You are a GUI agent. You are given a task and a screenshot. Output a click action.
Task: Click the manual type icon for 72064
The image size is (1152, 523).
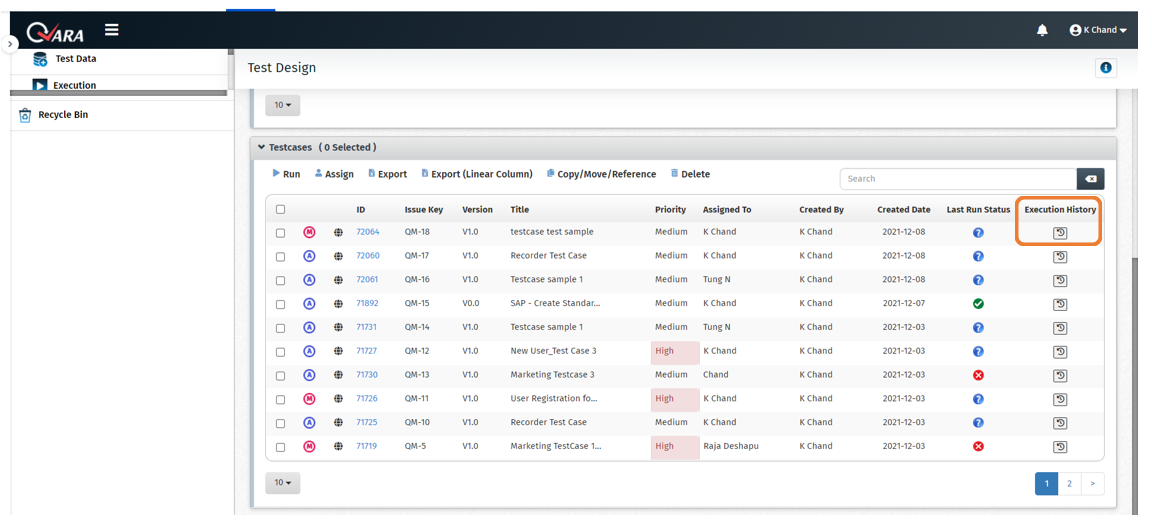(x=309, y=232)
